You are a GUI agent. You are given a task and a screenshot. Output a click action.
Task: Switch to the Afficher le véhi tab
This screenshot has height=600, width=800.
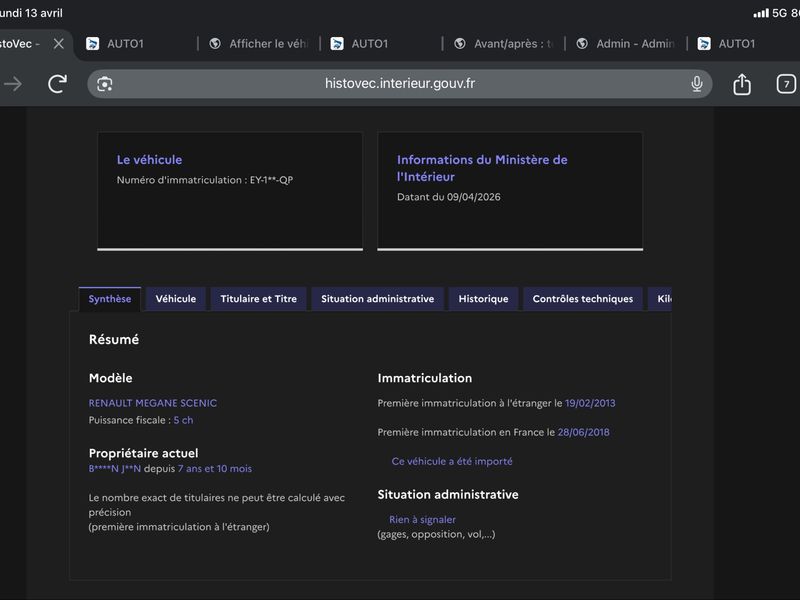259,44
